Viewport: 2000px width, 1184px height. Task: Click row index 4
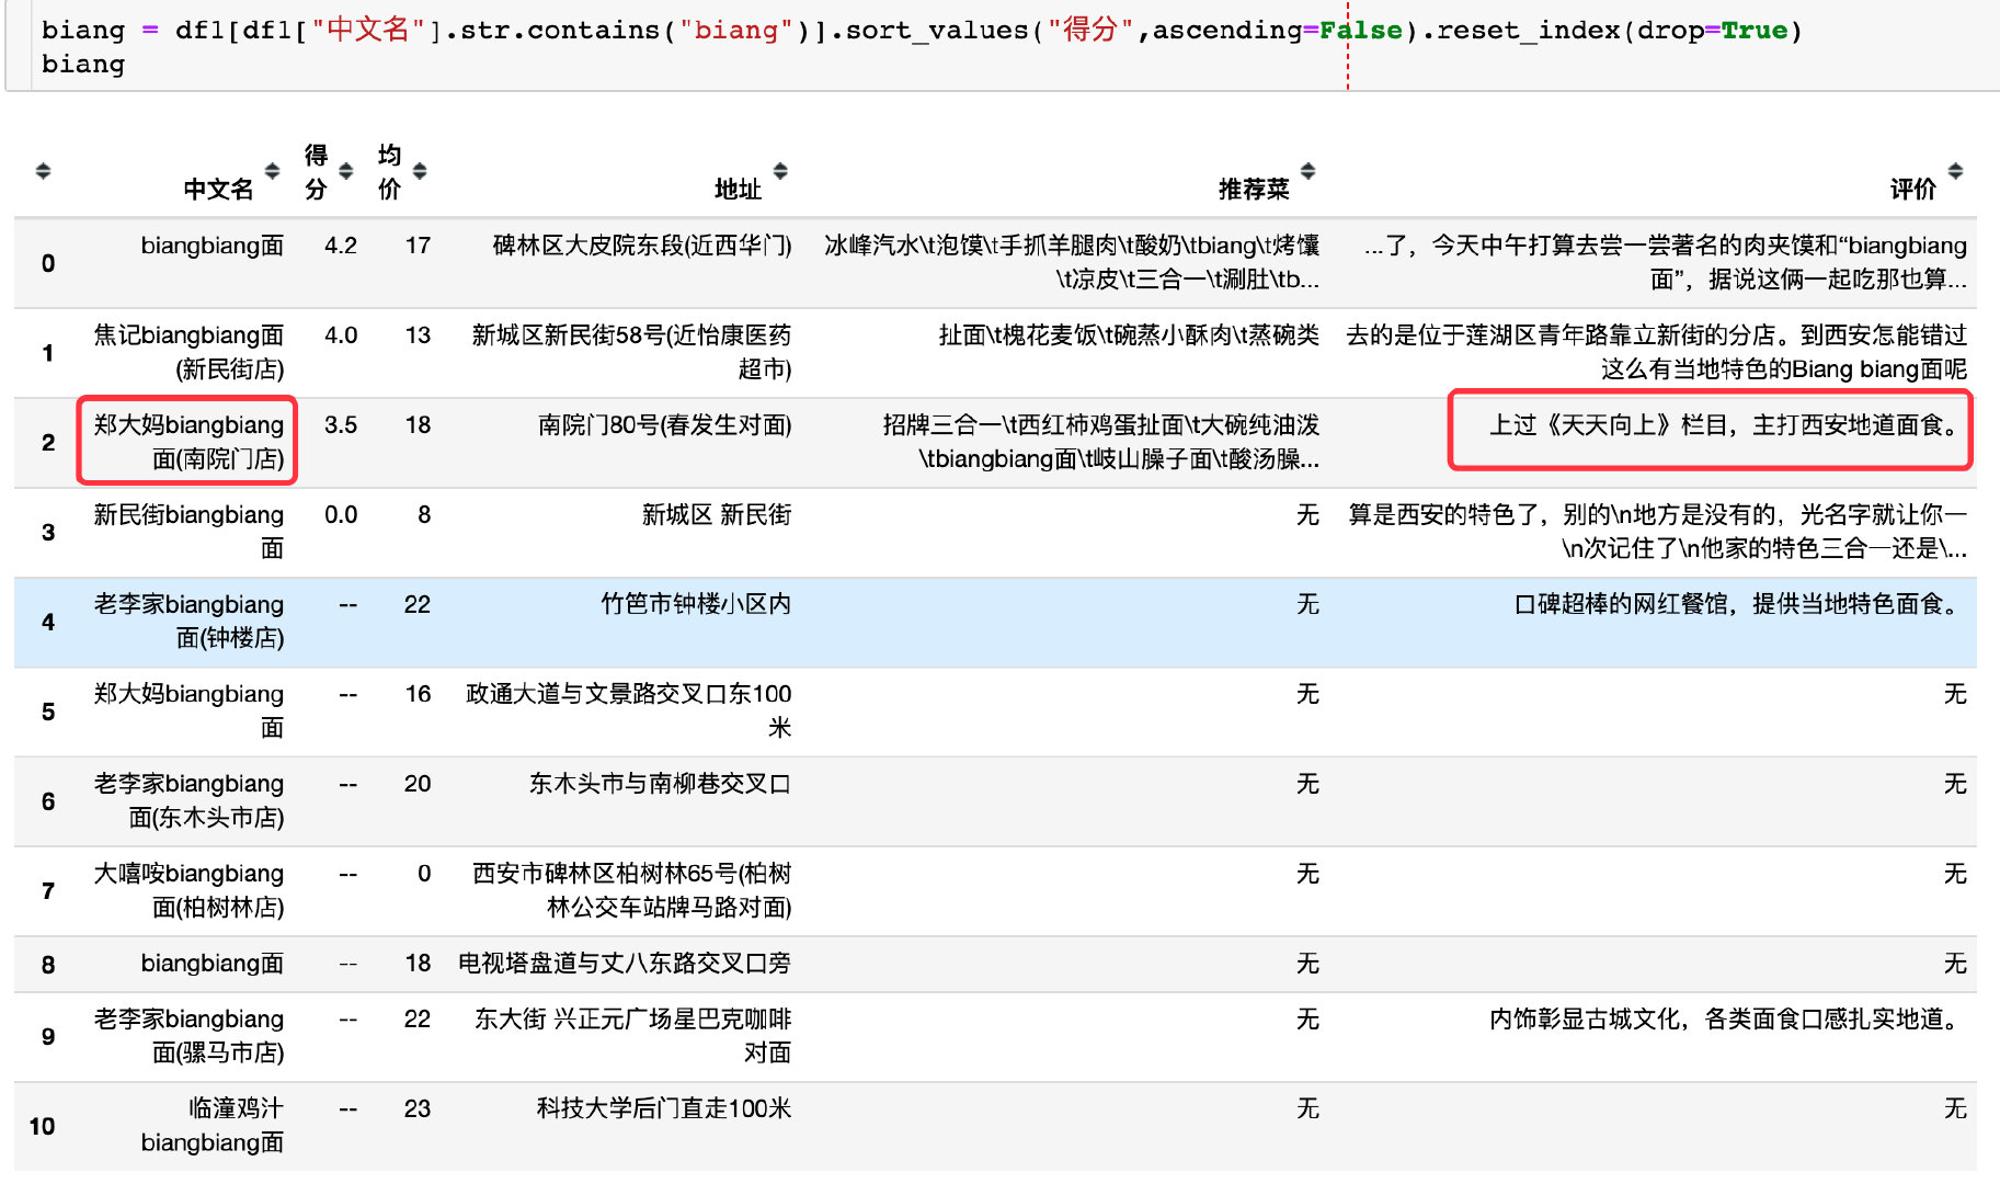tap(48, 622)
